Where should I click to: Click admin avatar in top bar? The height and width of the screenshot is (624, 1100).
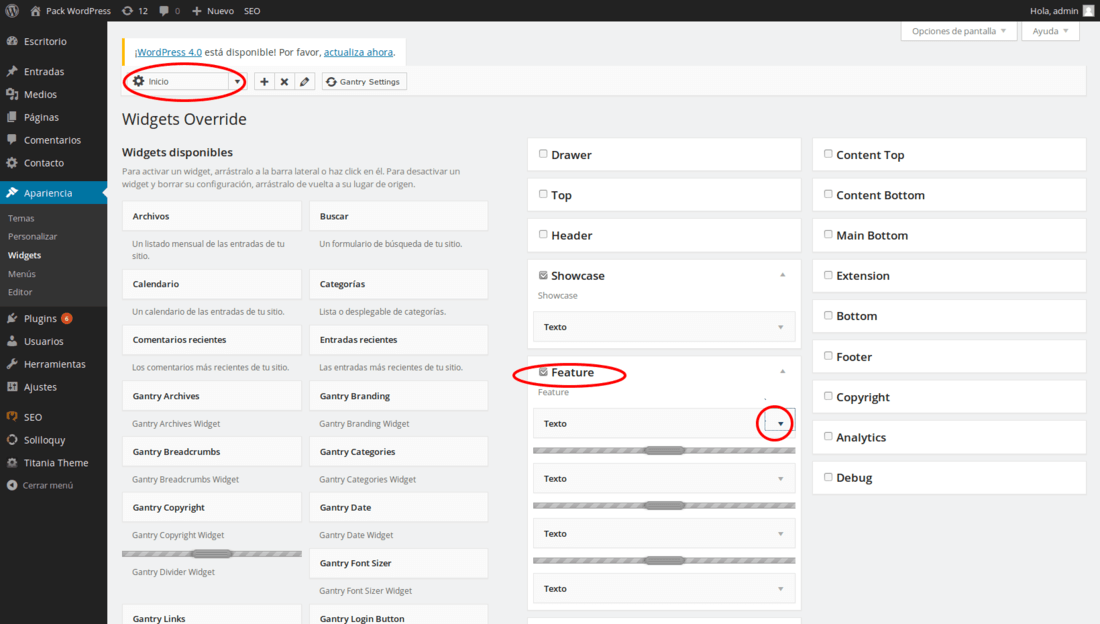(1088, 11)
